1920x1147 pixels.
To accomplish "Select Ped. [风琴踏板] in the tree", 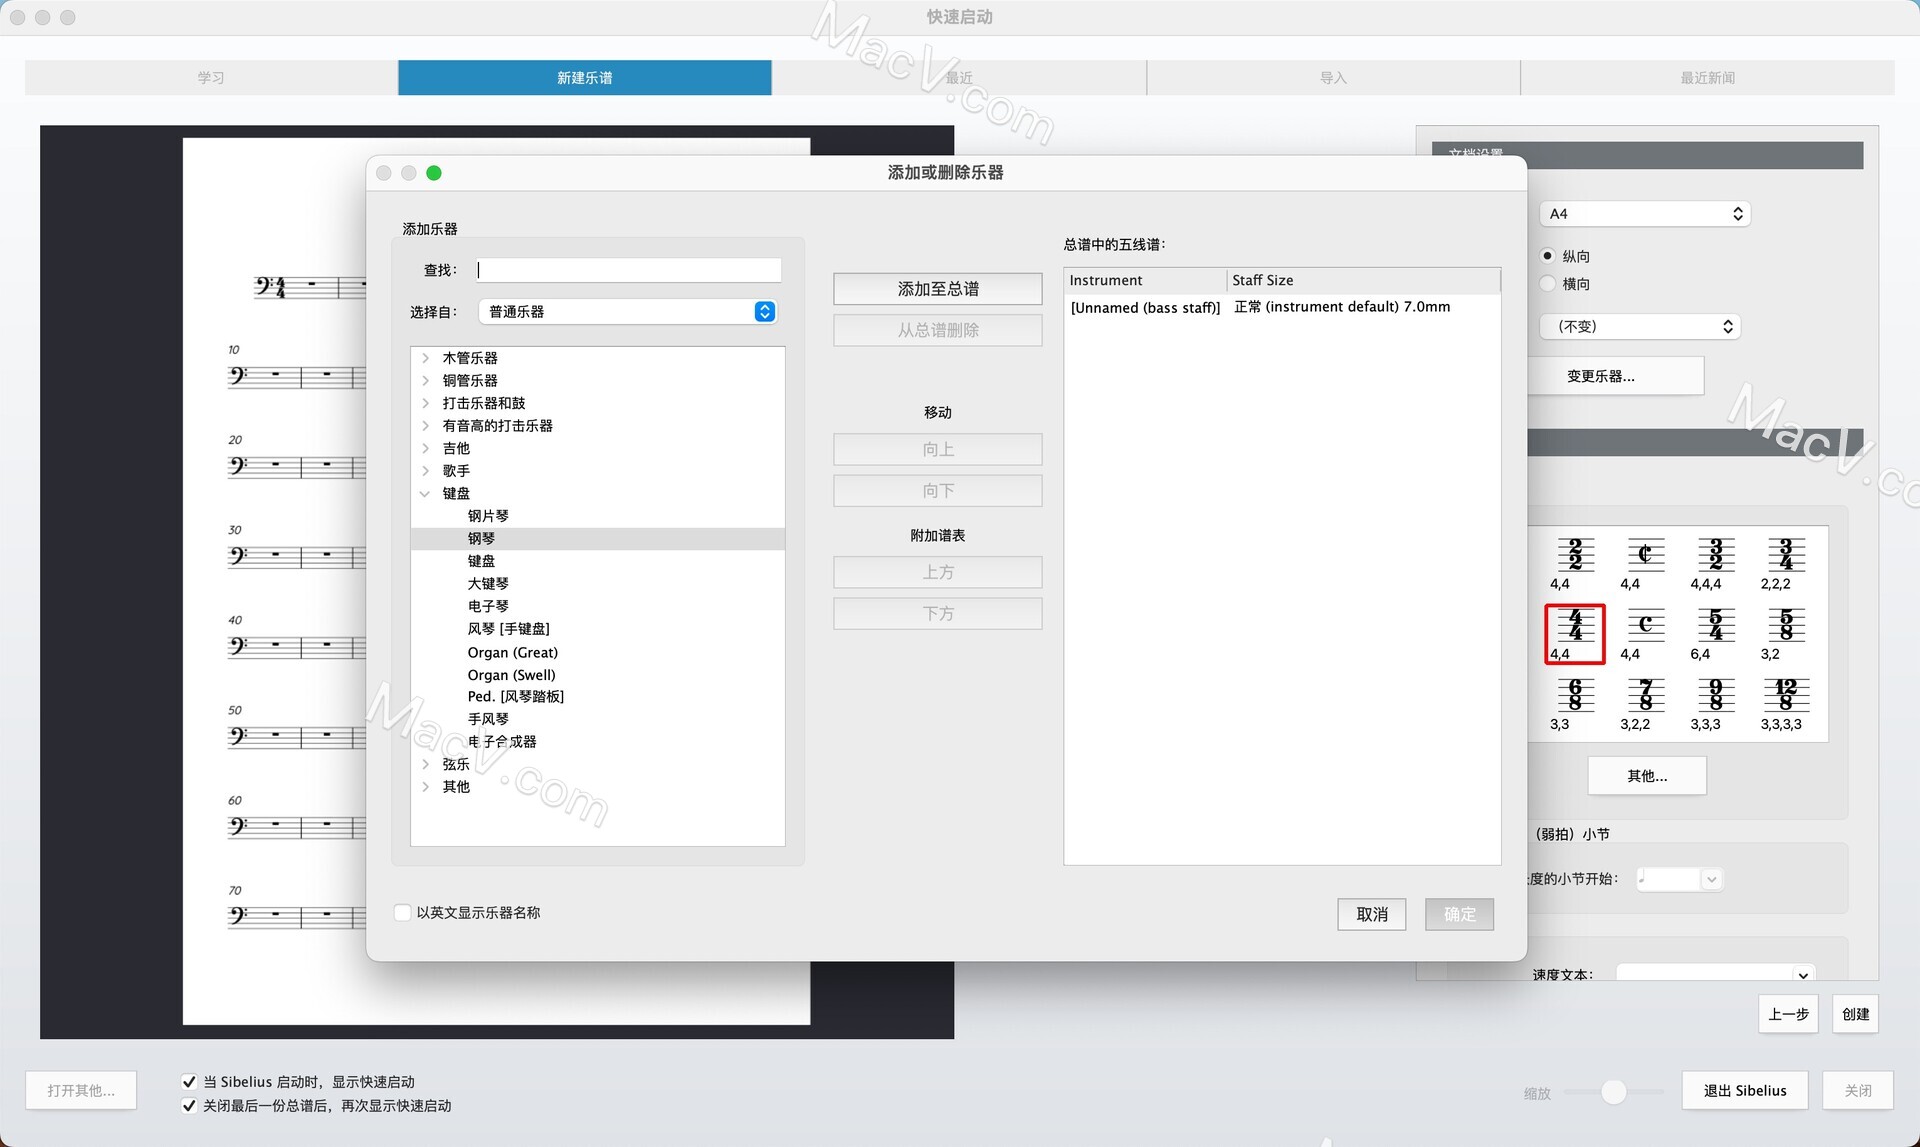I will (516, 697).
